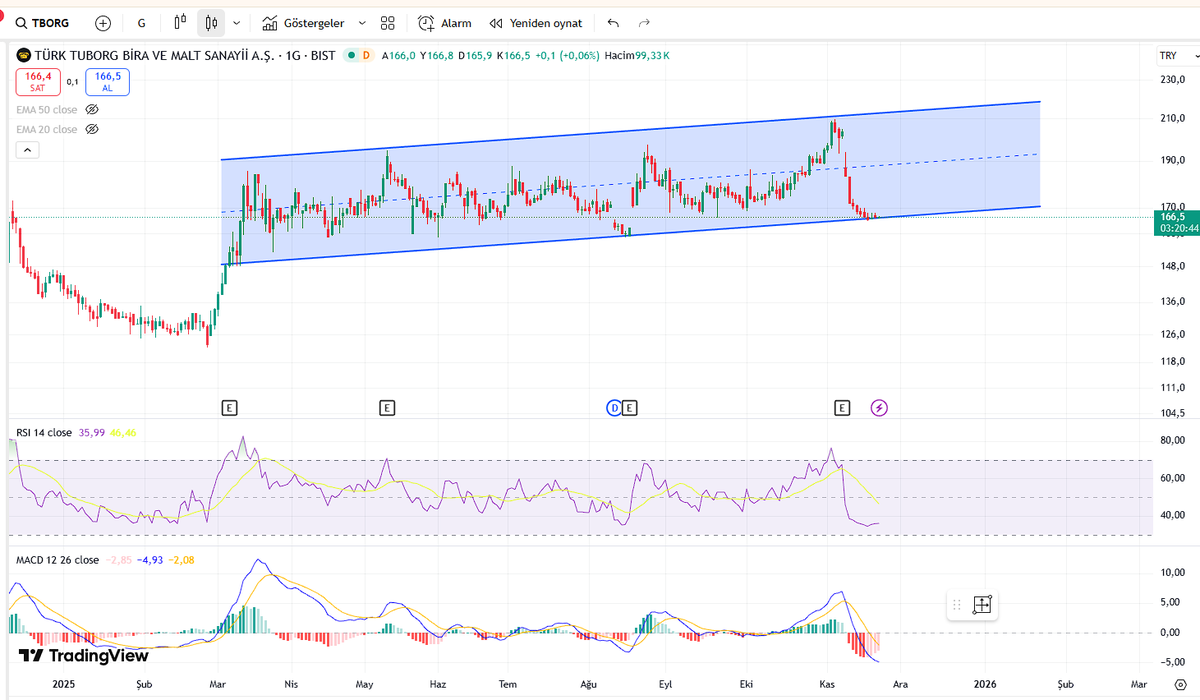Toggle visibility of EMA 50 indicator

click(x=92, y=109)
